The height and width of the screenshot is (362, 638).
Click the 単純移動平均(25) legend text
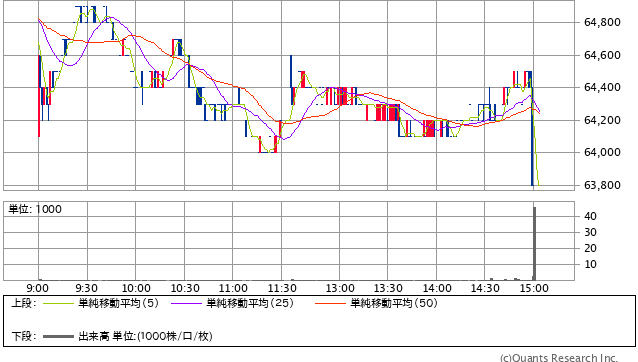pyautogui.click(x=250, y=303)
